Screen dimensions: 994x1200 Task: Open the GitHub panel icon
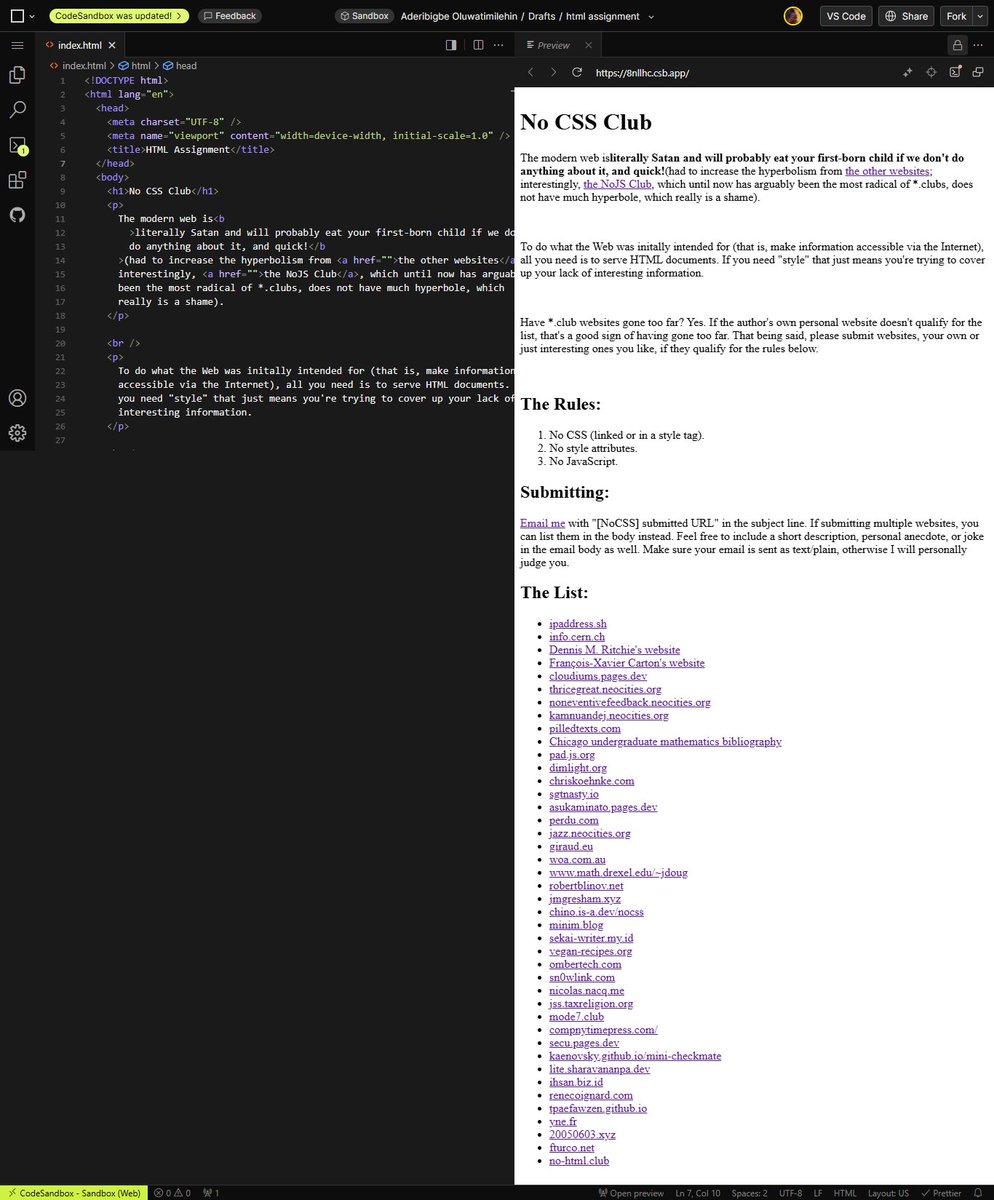(17, 215)
